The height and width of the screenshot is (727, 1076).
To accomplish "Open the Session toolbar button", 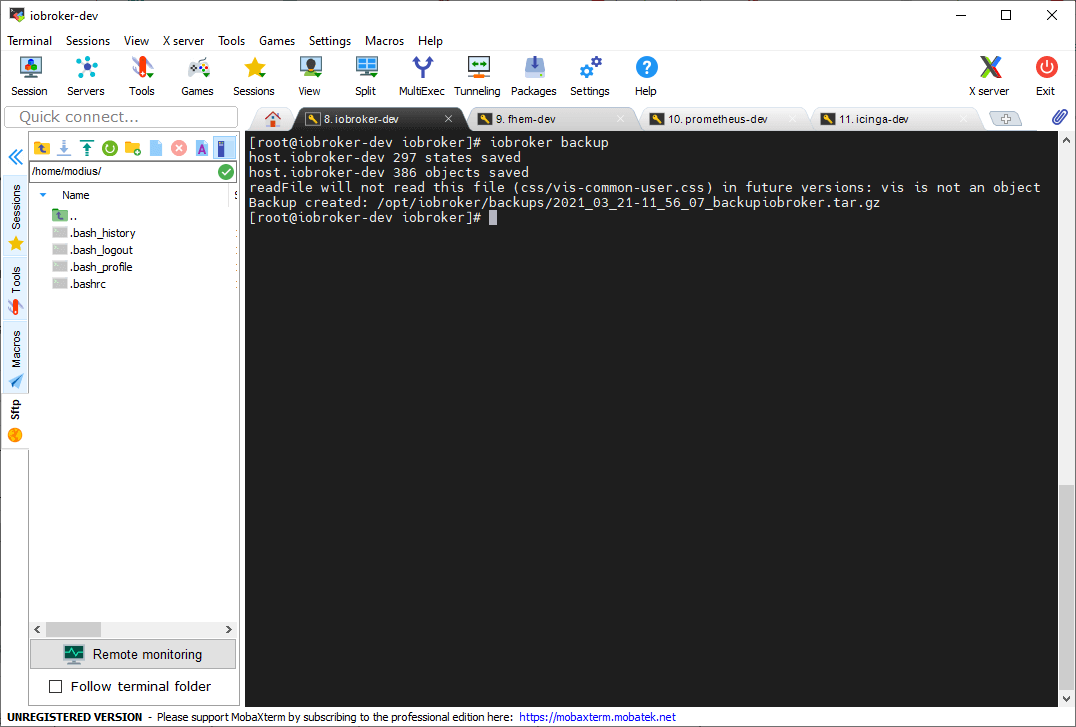I will (30, 76).
